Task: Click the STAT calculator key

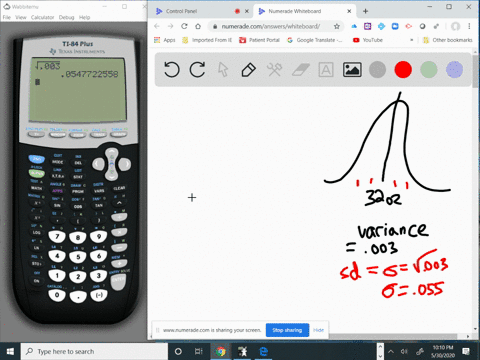Action: click(x=78, y=177)
